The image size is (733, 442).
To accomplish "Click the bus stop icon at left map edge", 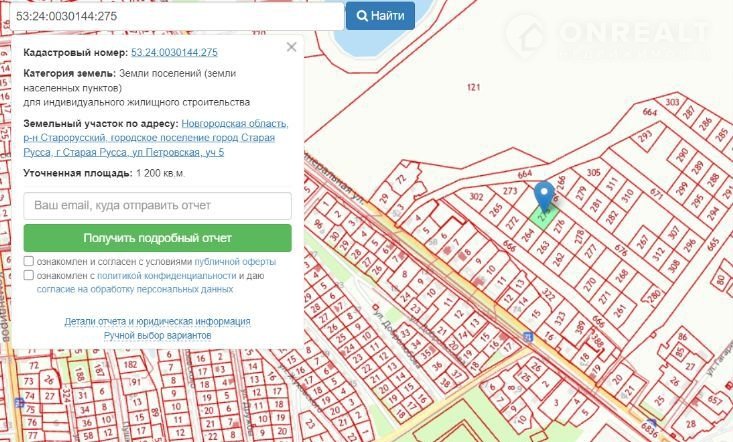I will 19,403.
